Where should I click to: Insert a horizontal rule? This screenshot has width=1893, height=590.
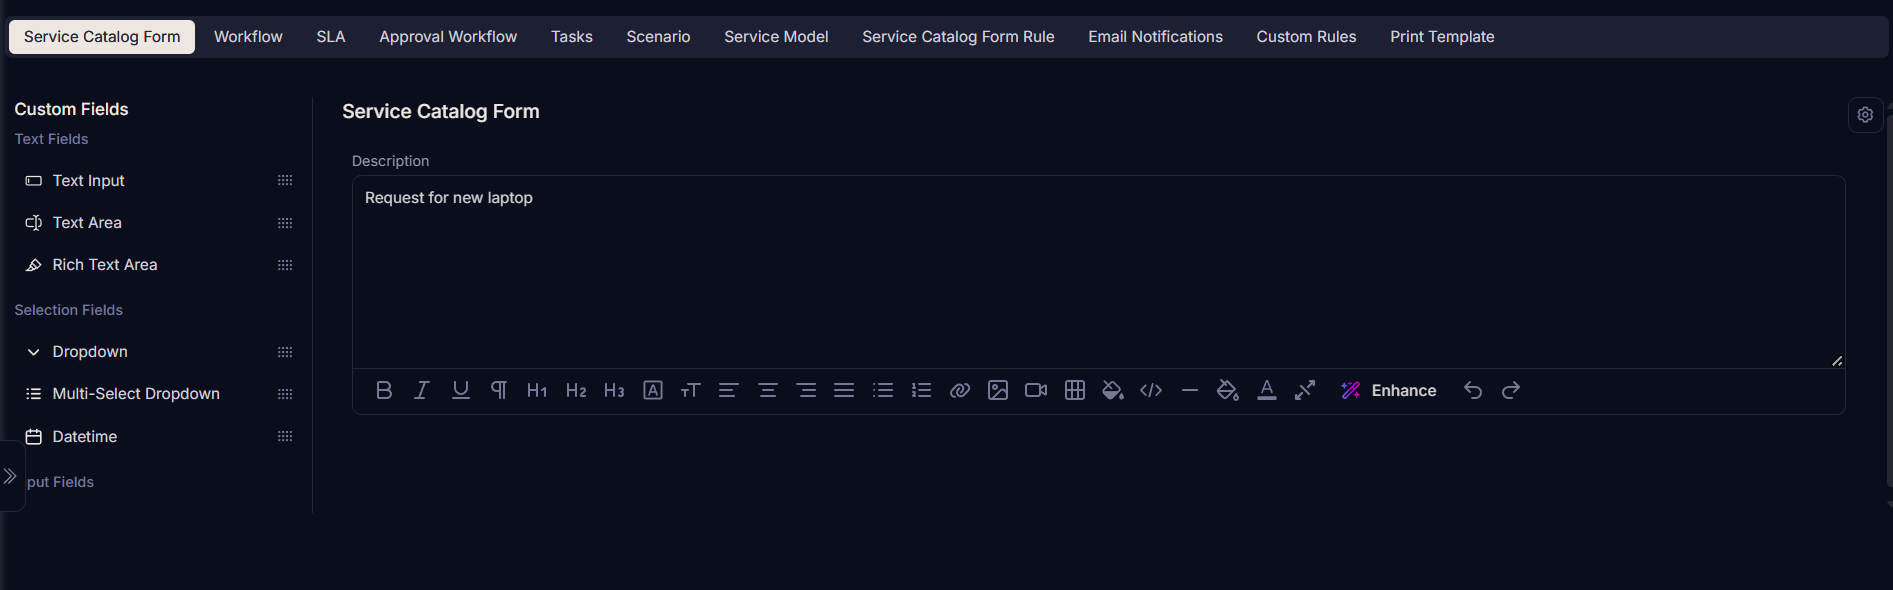tap(1190, 390)
